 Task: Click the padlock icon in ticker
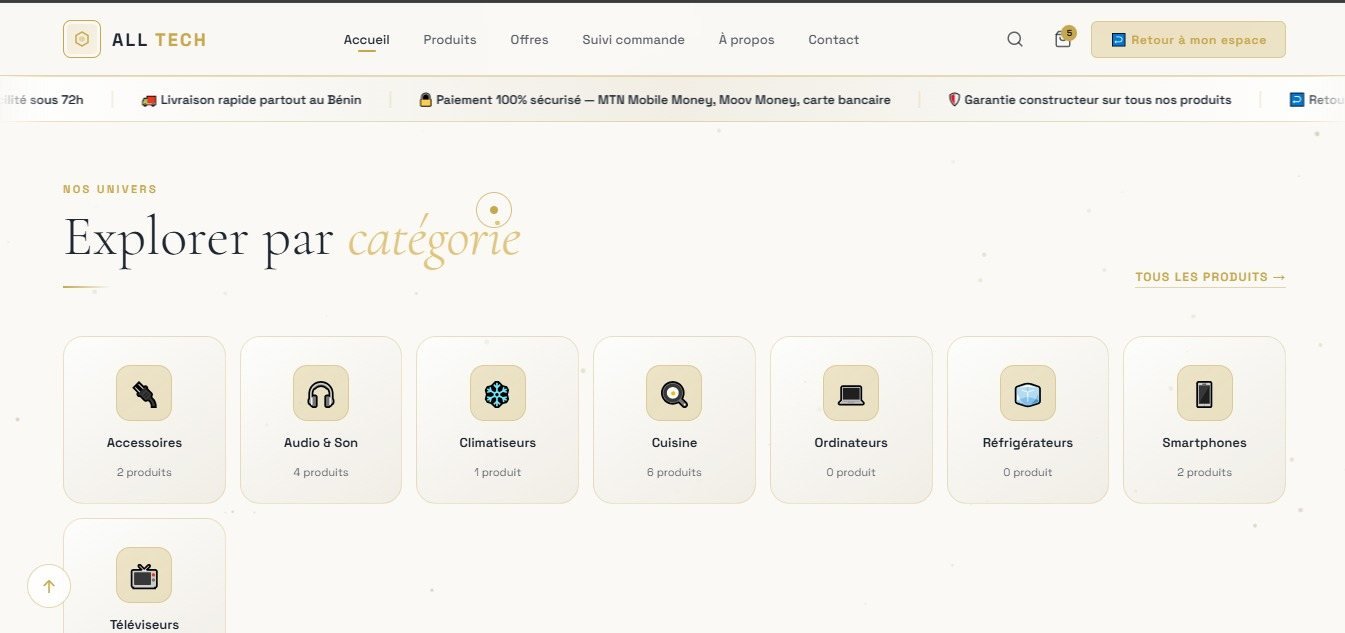pos(425,100)
